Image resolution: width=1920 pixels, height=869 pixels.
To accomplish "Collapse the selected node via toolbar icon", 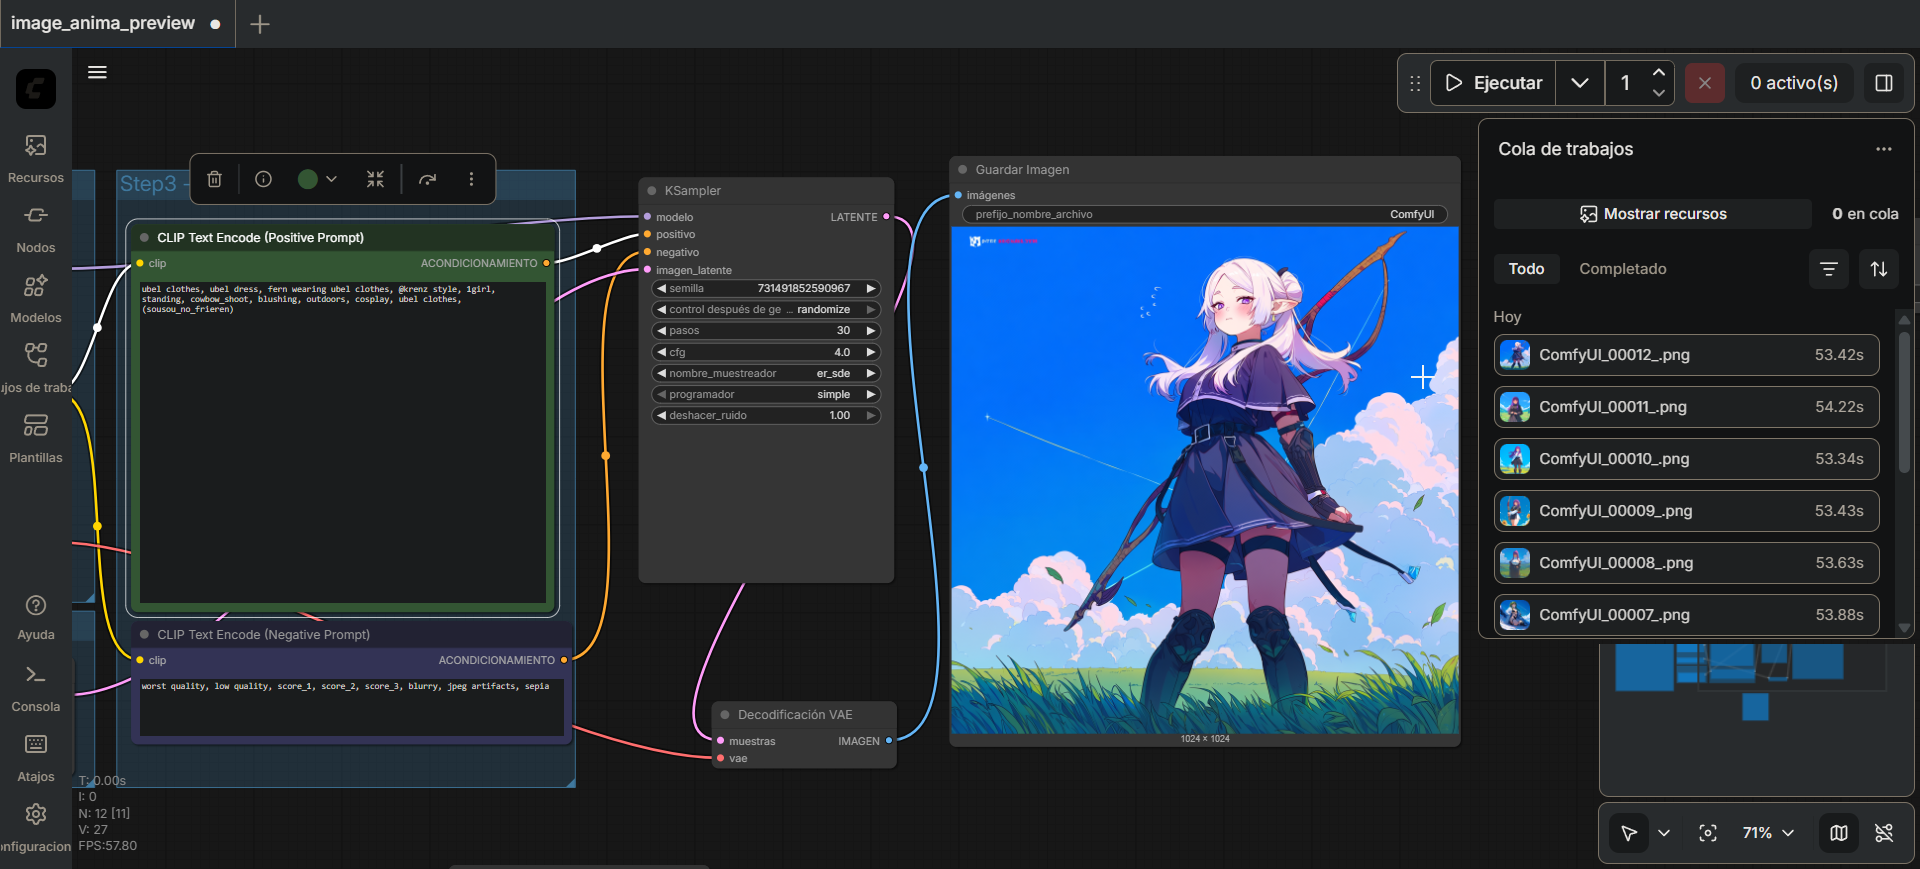I will (375, 179).
